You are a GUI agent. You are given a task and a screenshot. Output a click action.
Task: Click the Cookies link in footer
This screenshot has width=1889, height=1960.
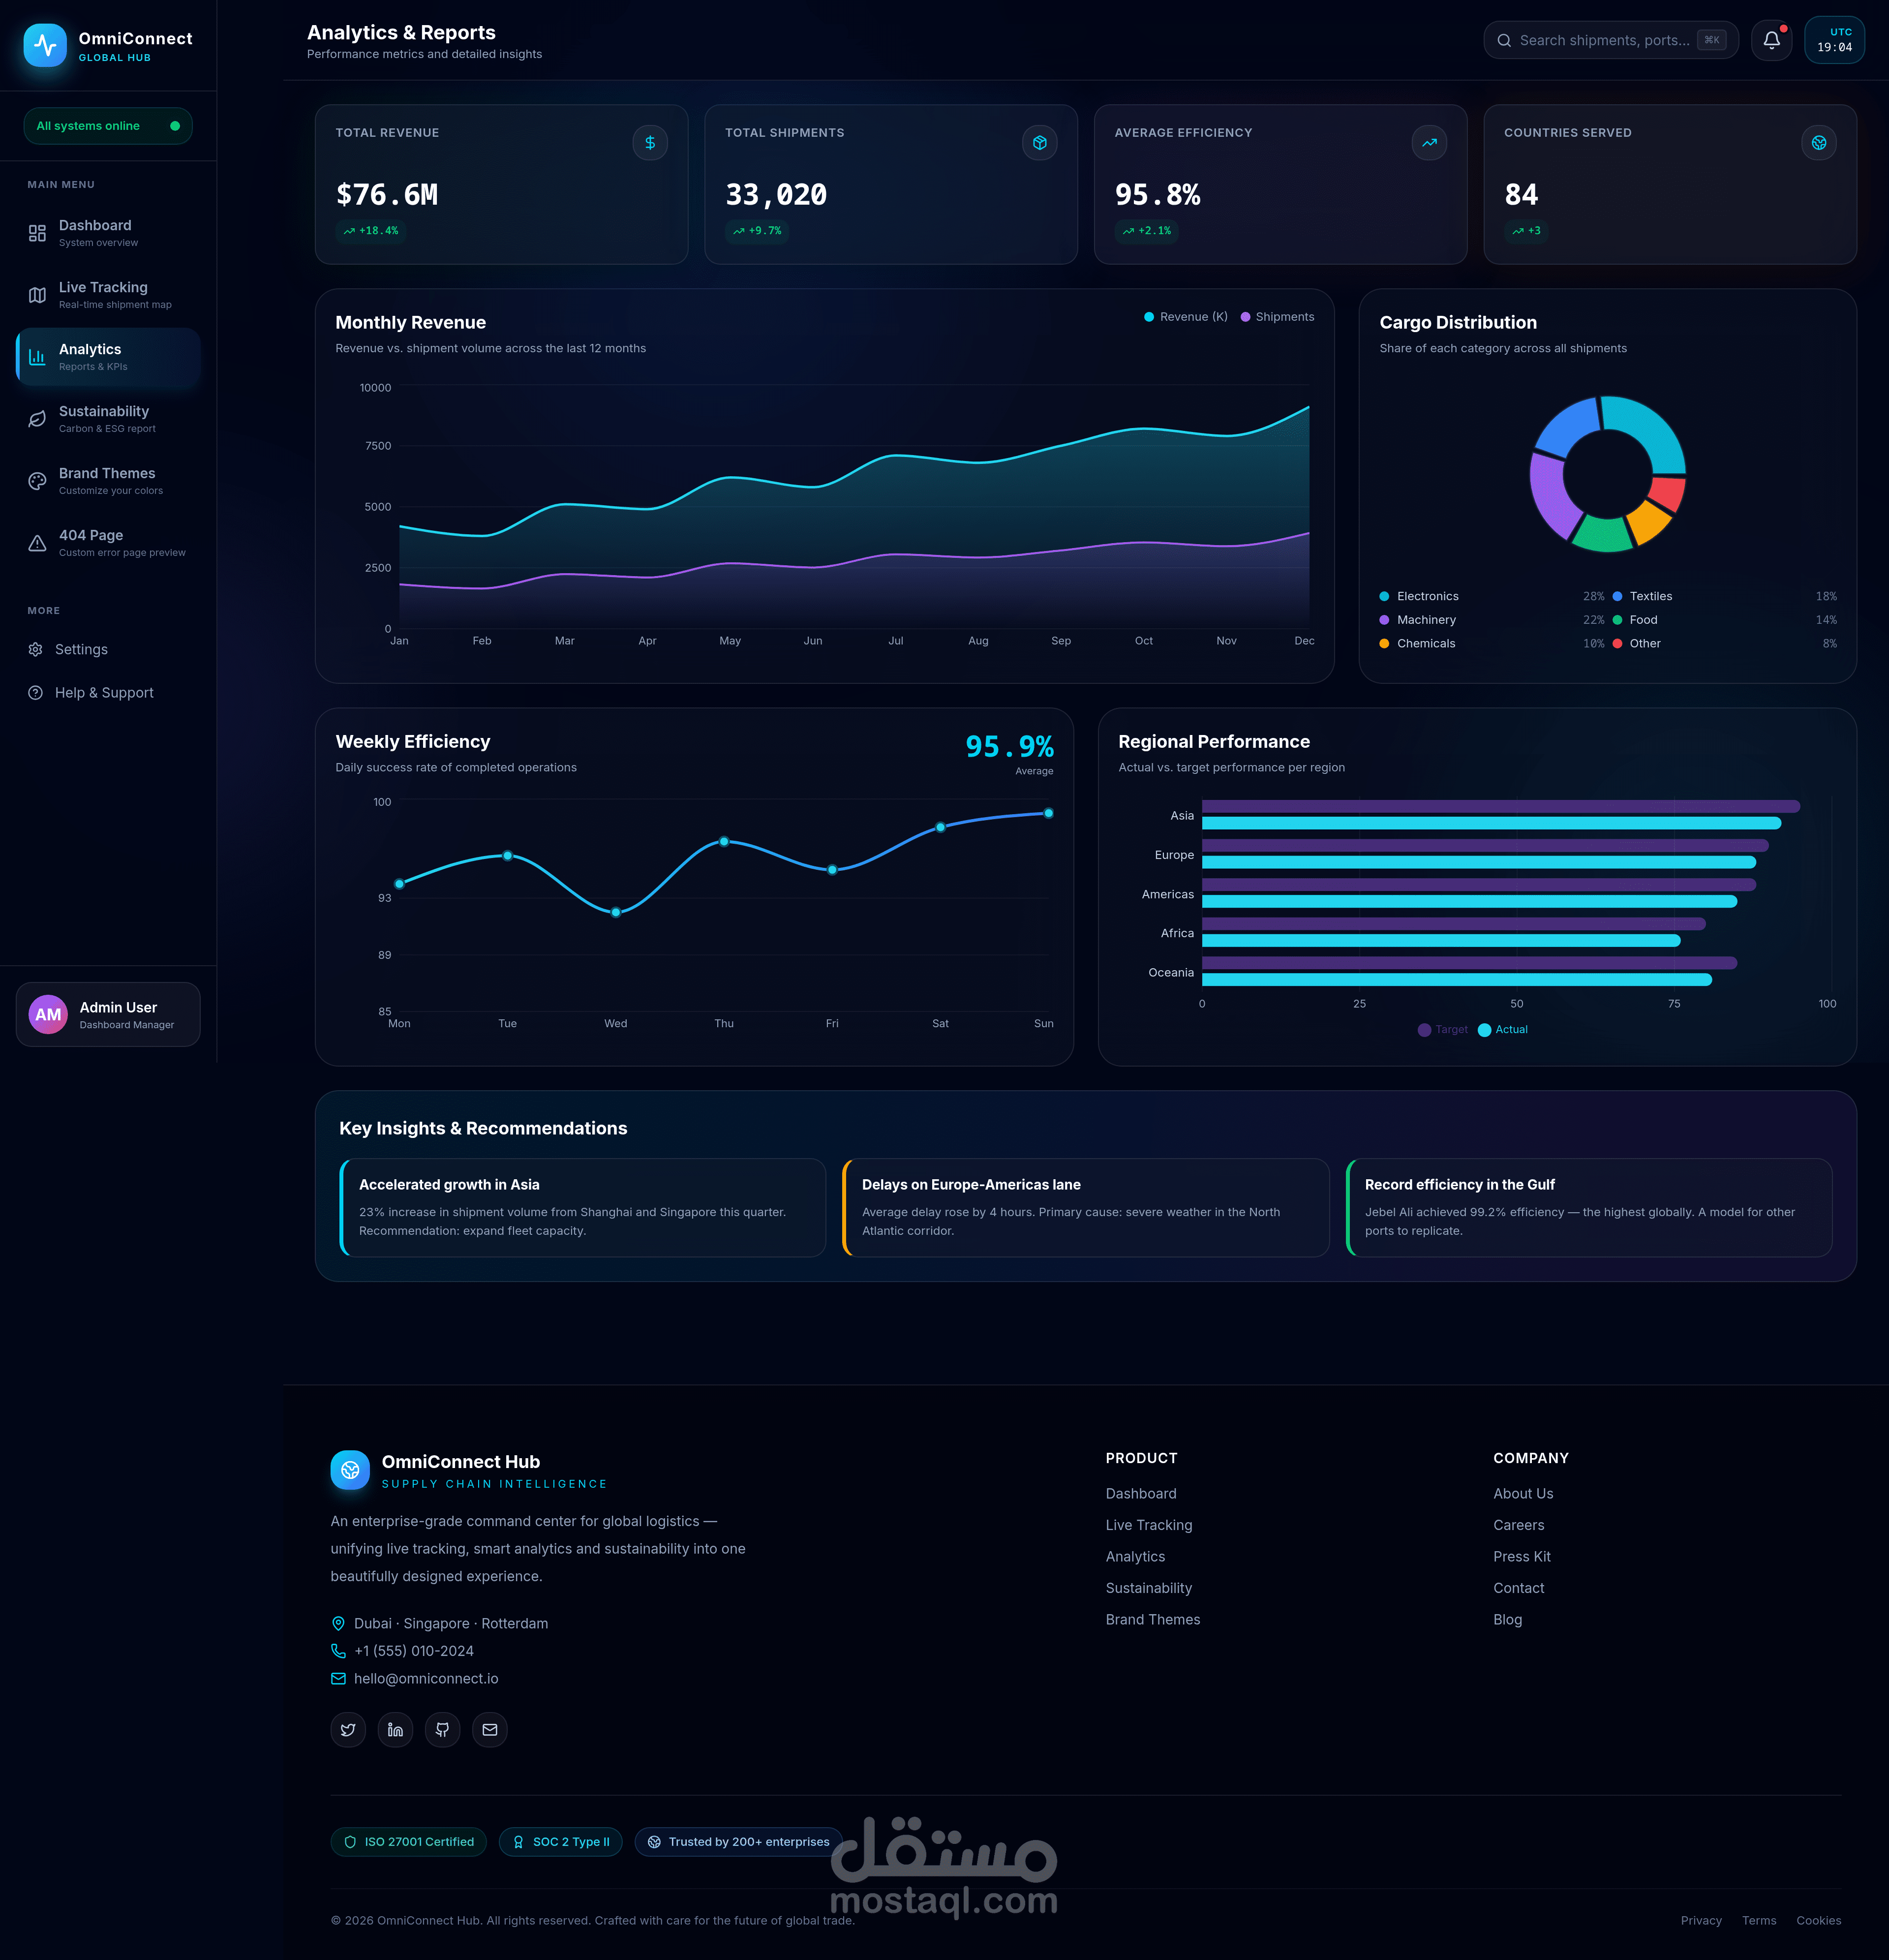[1818, 1920]
